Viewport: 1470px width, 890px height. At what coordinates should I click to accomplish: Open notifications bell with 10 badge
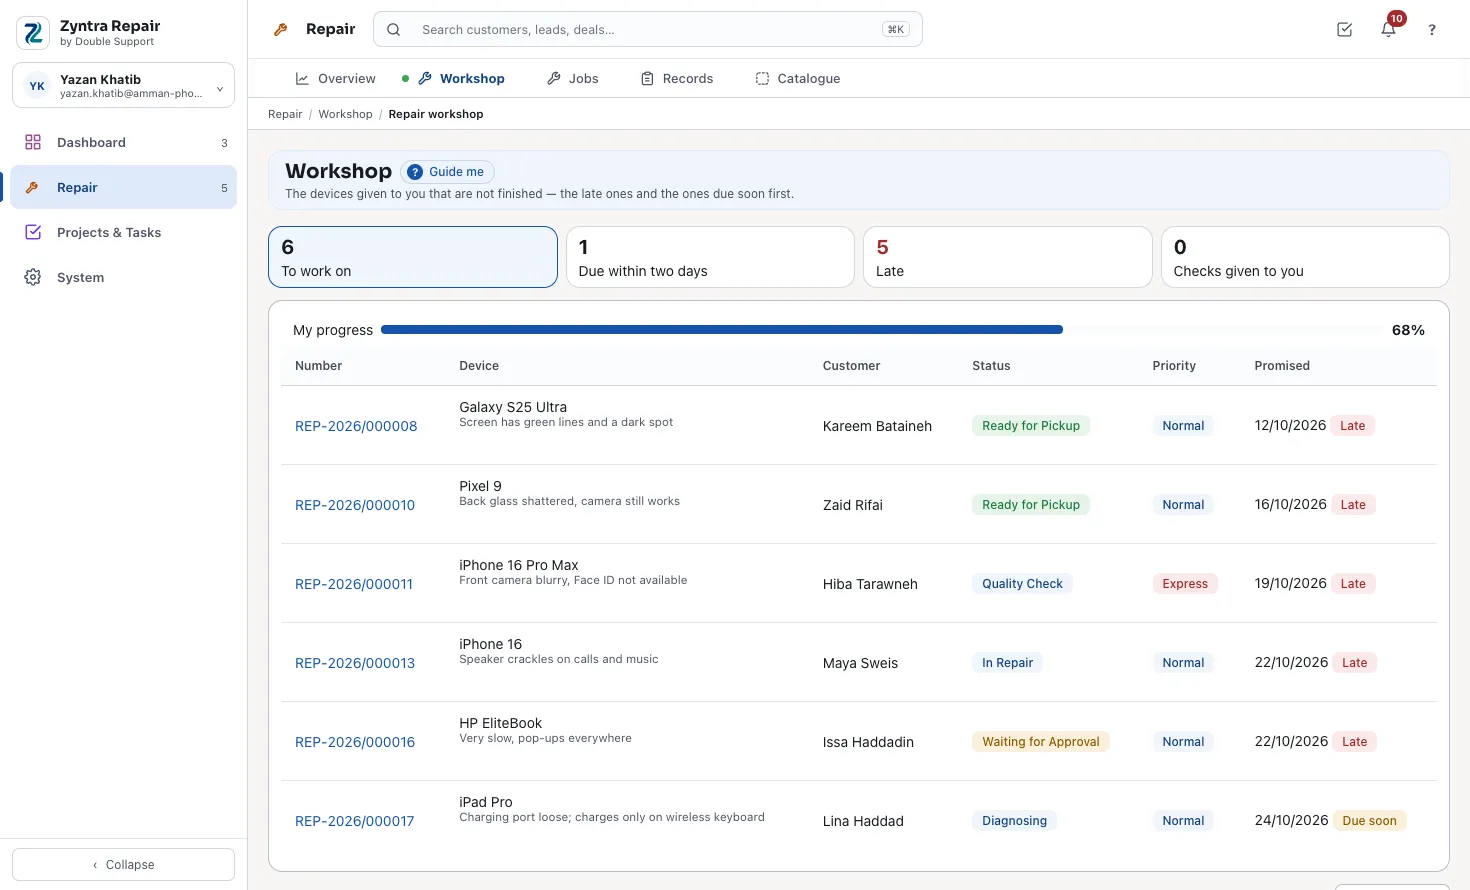[x=1388, y=29]
